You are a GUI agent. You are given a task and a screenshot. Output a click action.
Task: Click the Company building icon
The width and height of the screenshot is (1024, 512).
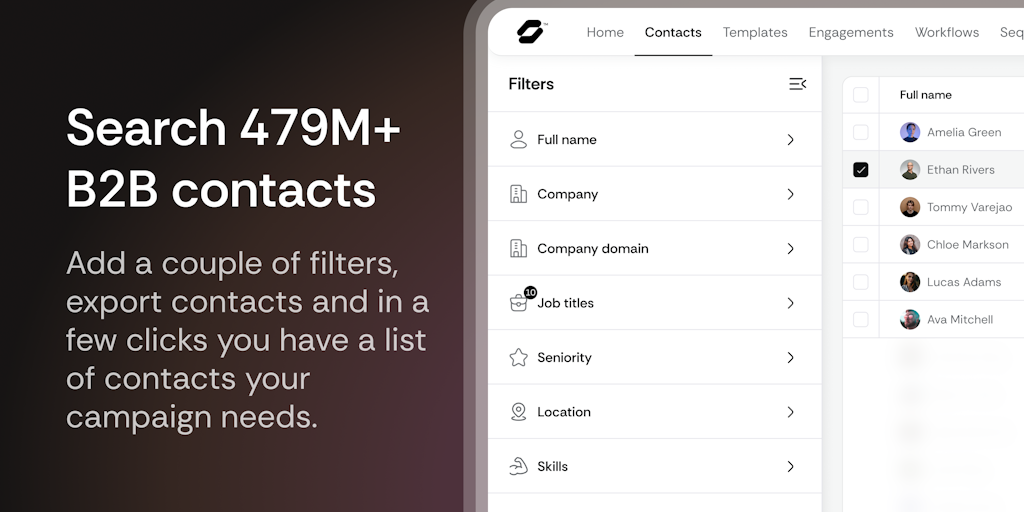pyautogui.click(x=518, y=194)
